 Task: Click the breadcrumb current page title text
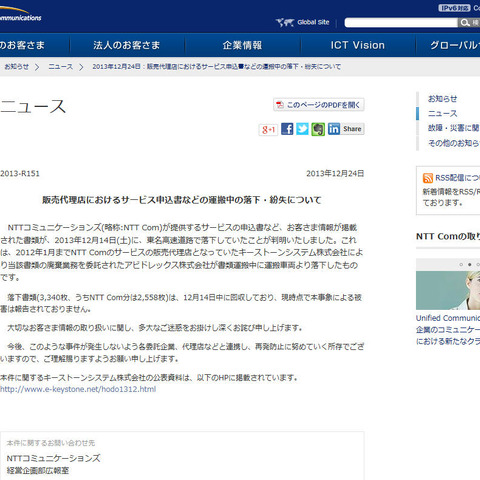(217, 67)
